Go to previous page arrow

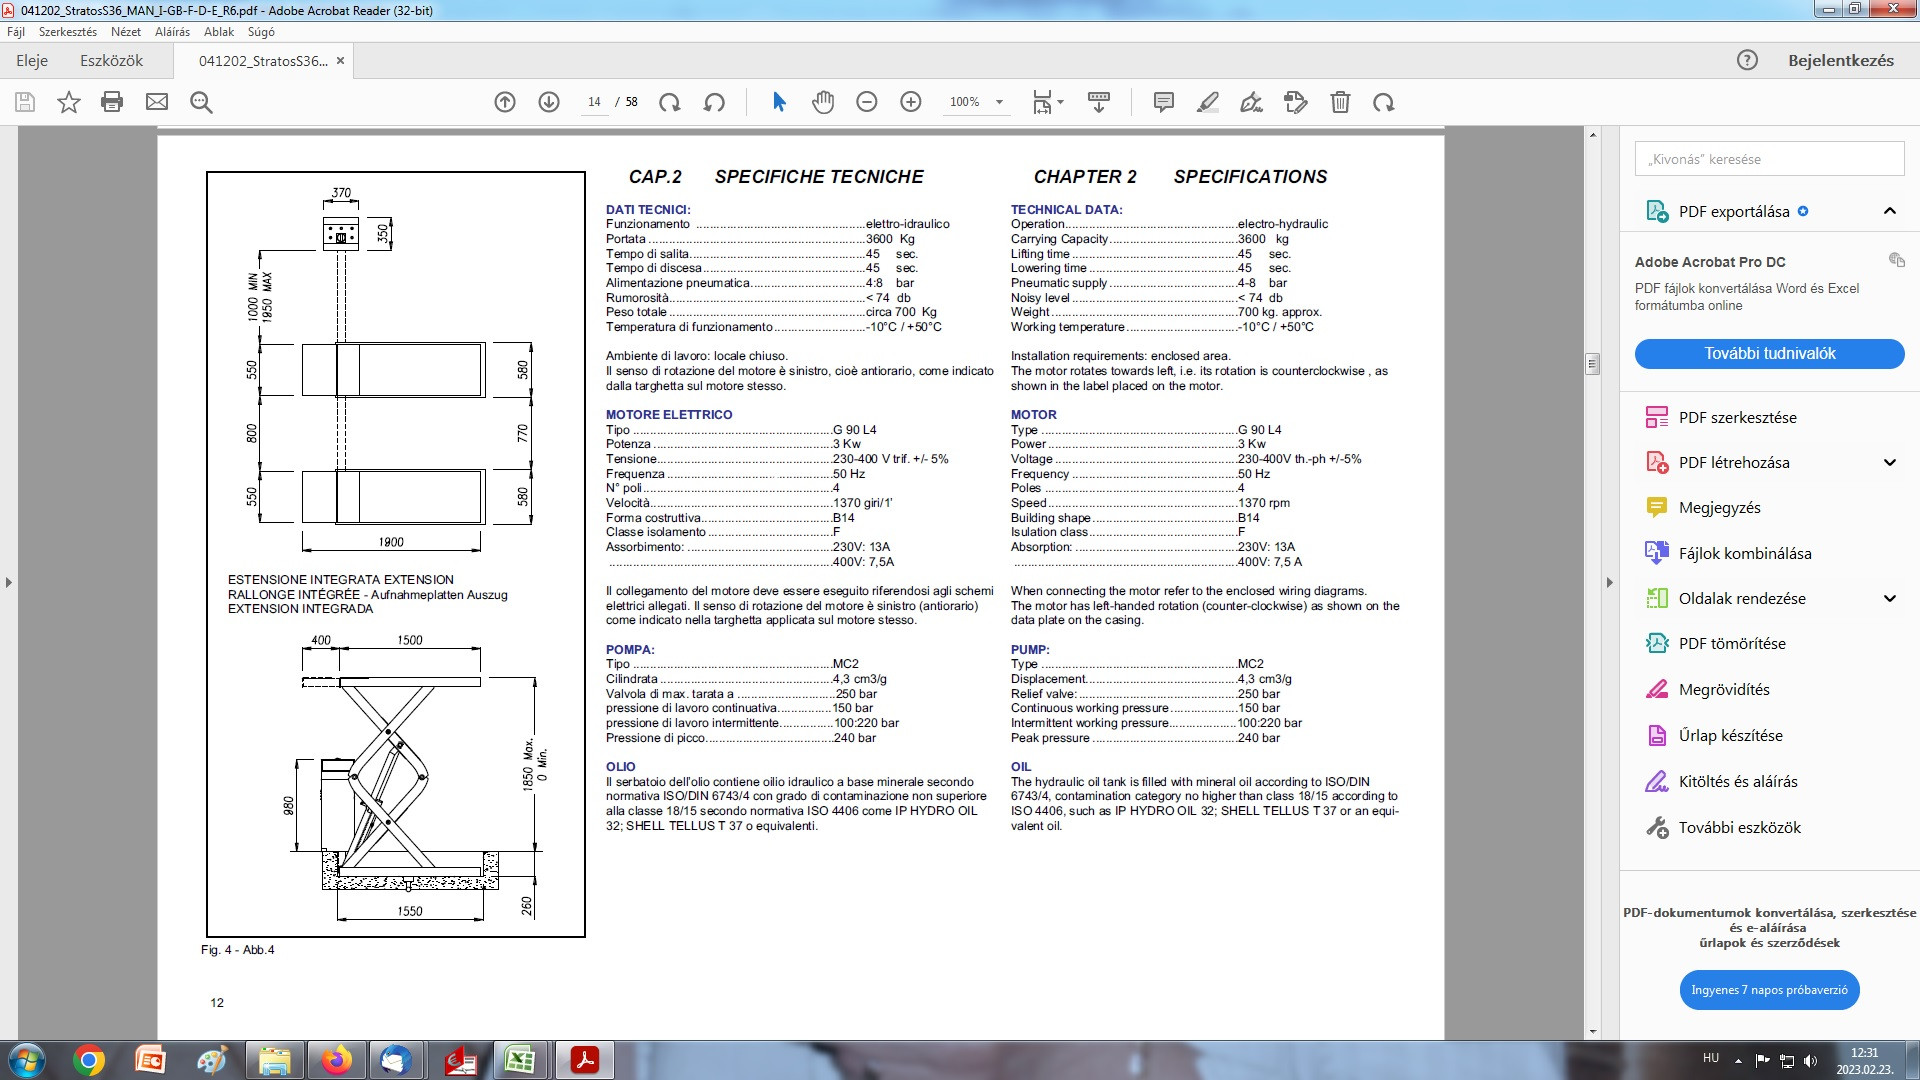505,102
